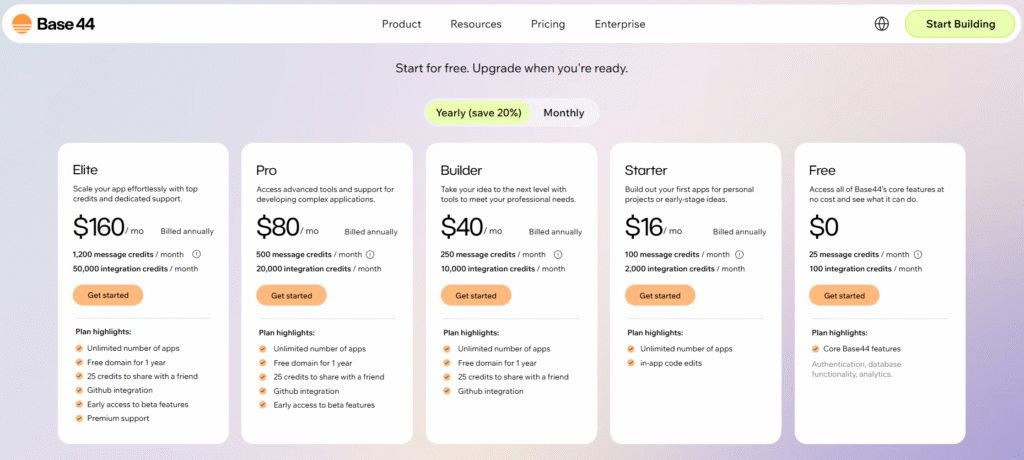Go to the Pricing page
This screenshot has width=1024, height=460.
548,24
